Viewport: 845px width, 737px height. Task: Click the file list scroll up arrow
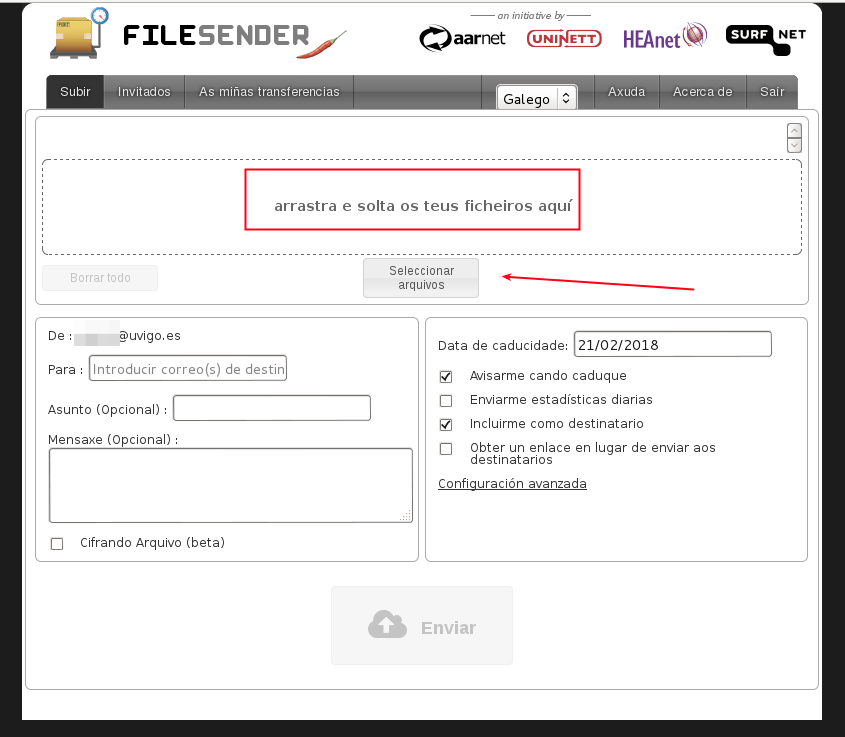click(794, 131)
